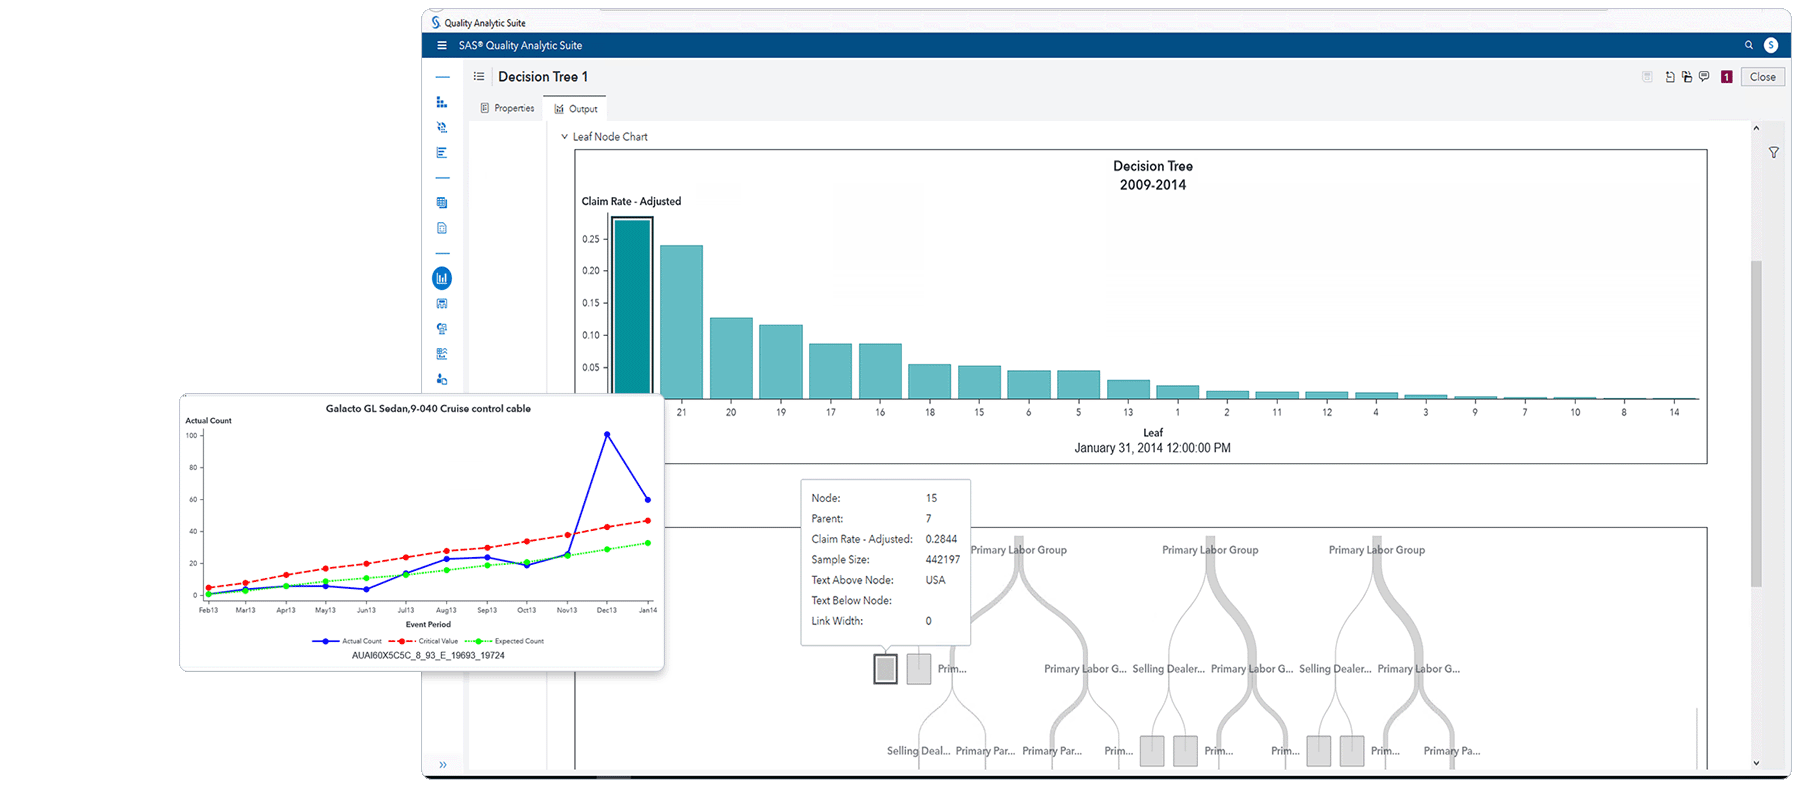Click the "Claim Rate - Adjusted" axis label
The image size is (1800, 789).
point(631,201)
